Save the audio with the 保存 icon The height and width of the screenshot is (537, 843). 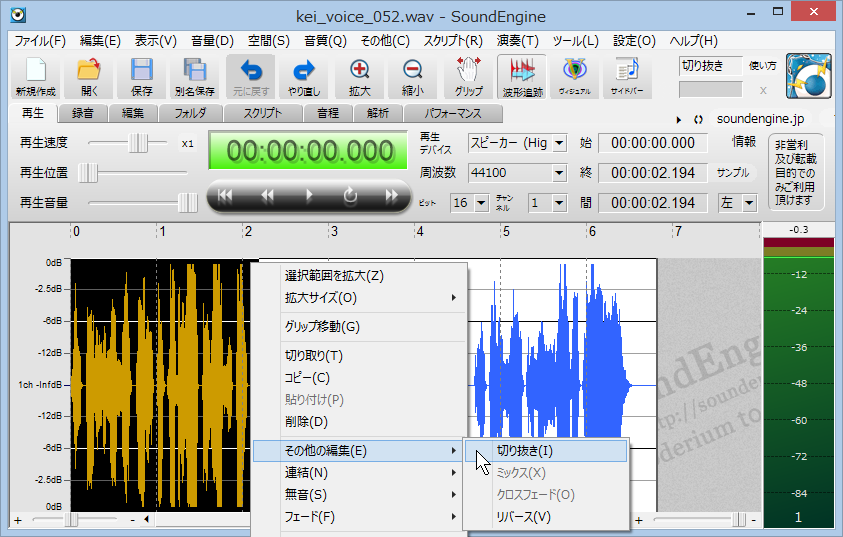coord(142,76)
